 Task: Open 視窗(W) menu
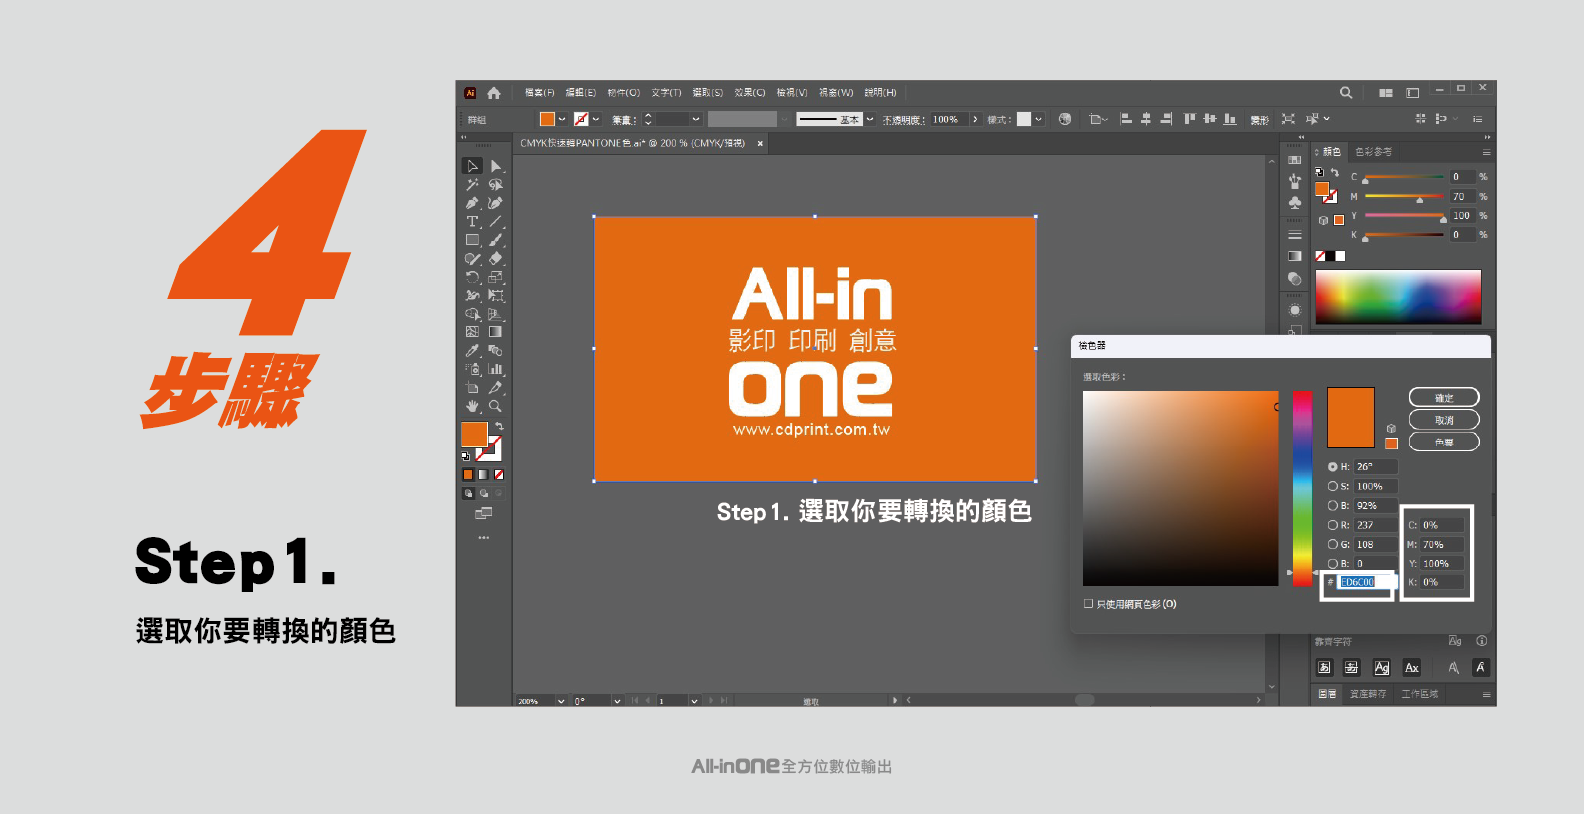click(836, 93)
